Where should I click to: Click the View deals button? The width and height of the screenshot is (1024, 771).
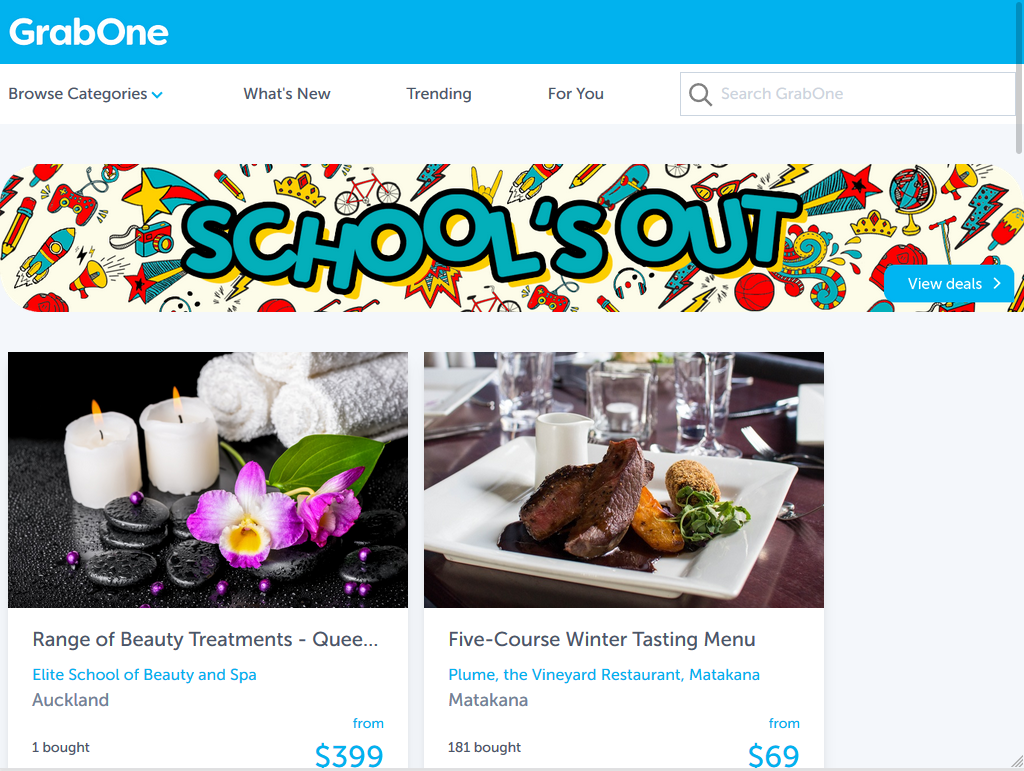[949, 283]
